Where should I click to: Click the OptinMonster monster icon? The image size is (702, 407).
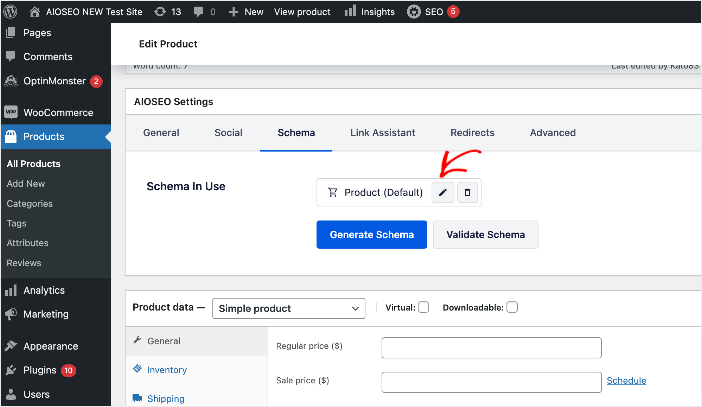point(11,81)
